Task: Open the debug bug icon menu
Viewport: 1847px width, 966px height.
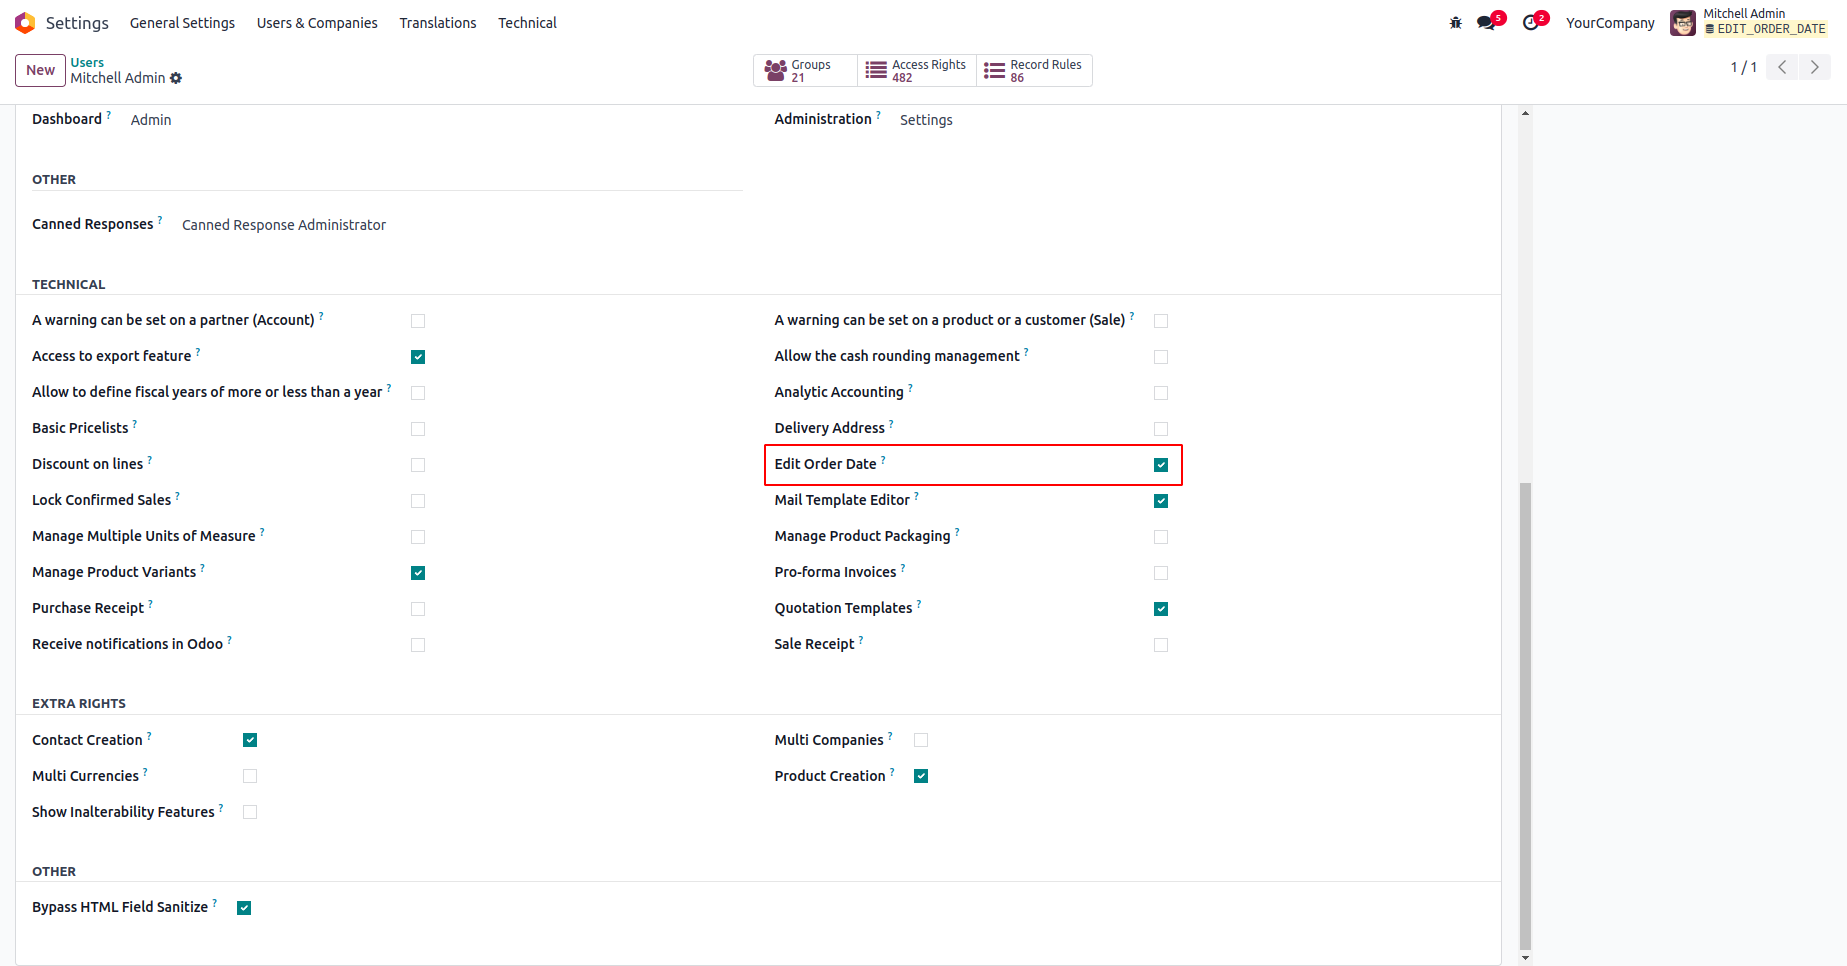Action: (1455, 23)
